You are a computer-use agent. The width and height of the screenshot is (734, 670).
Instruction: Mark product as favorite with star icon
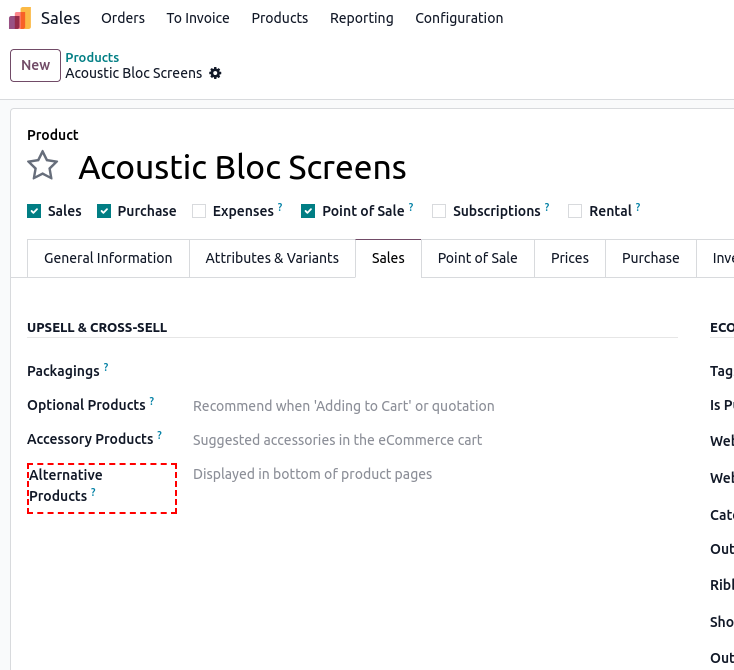[x=42, y=166]
